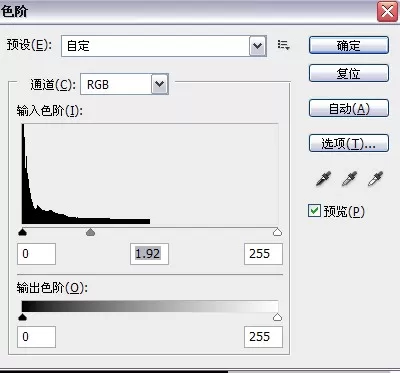Open the preset options menu icon

[283, 45]
